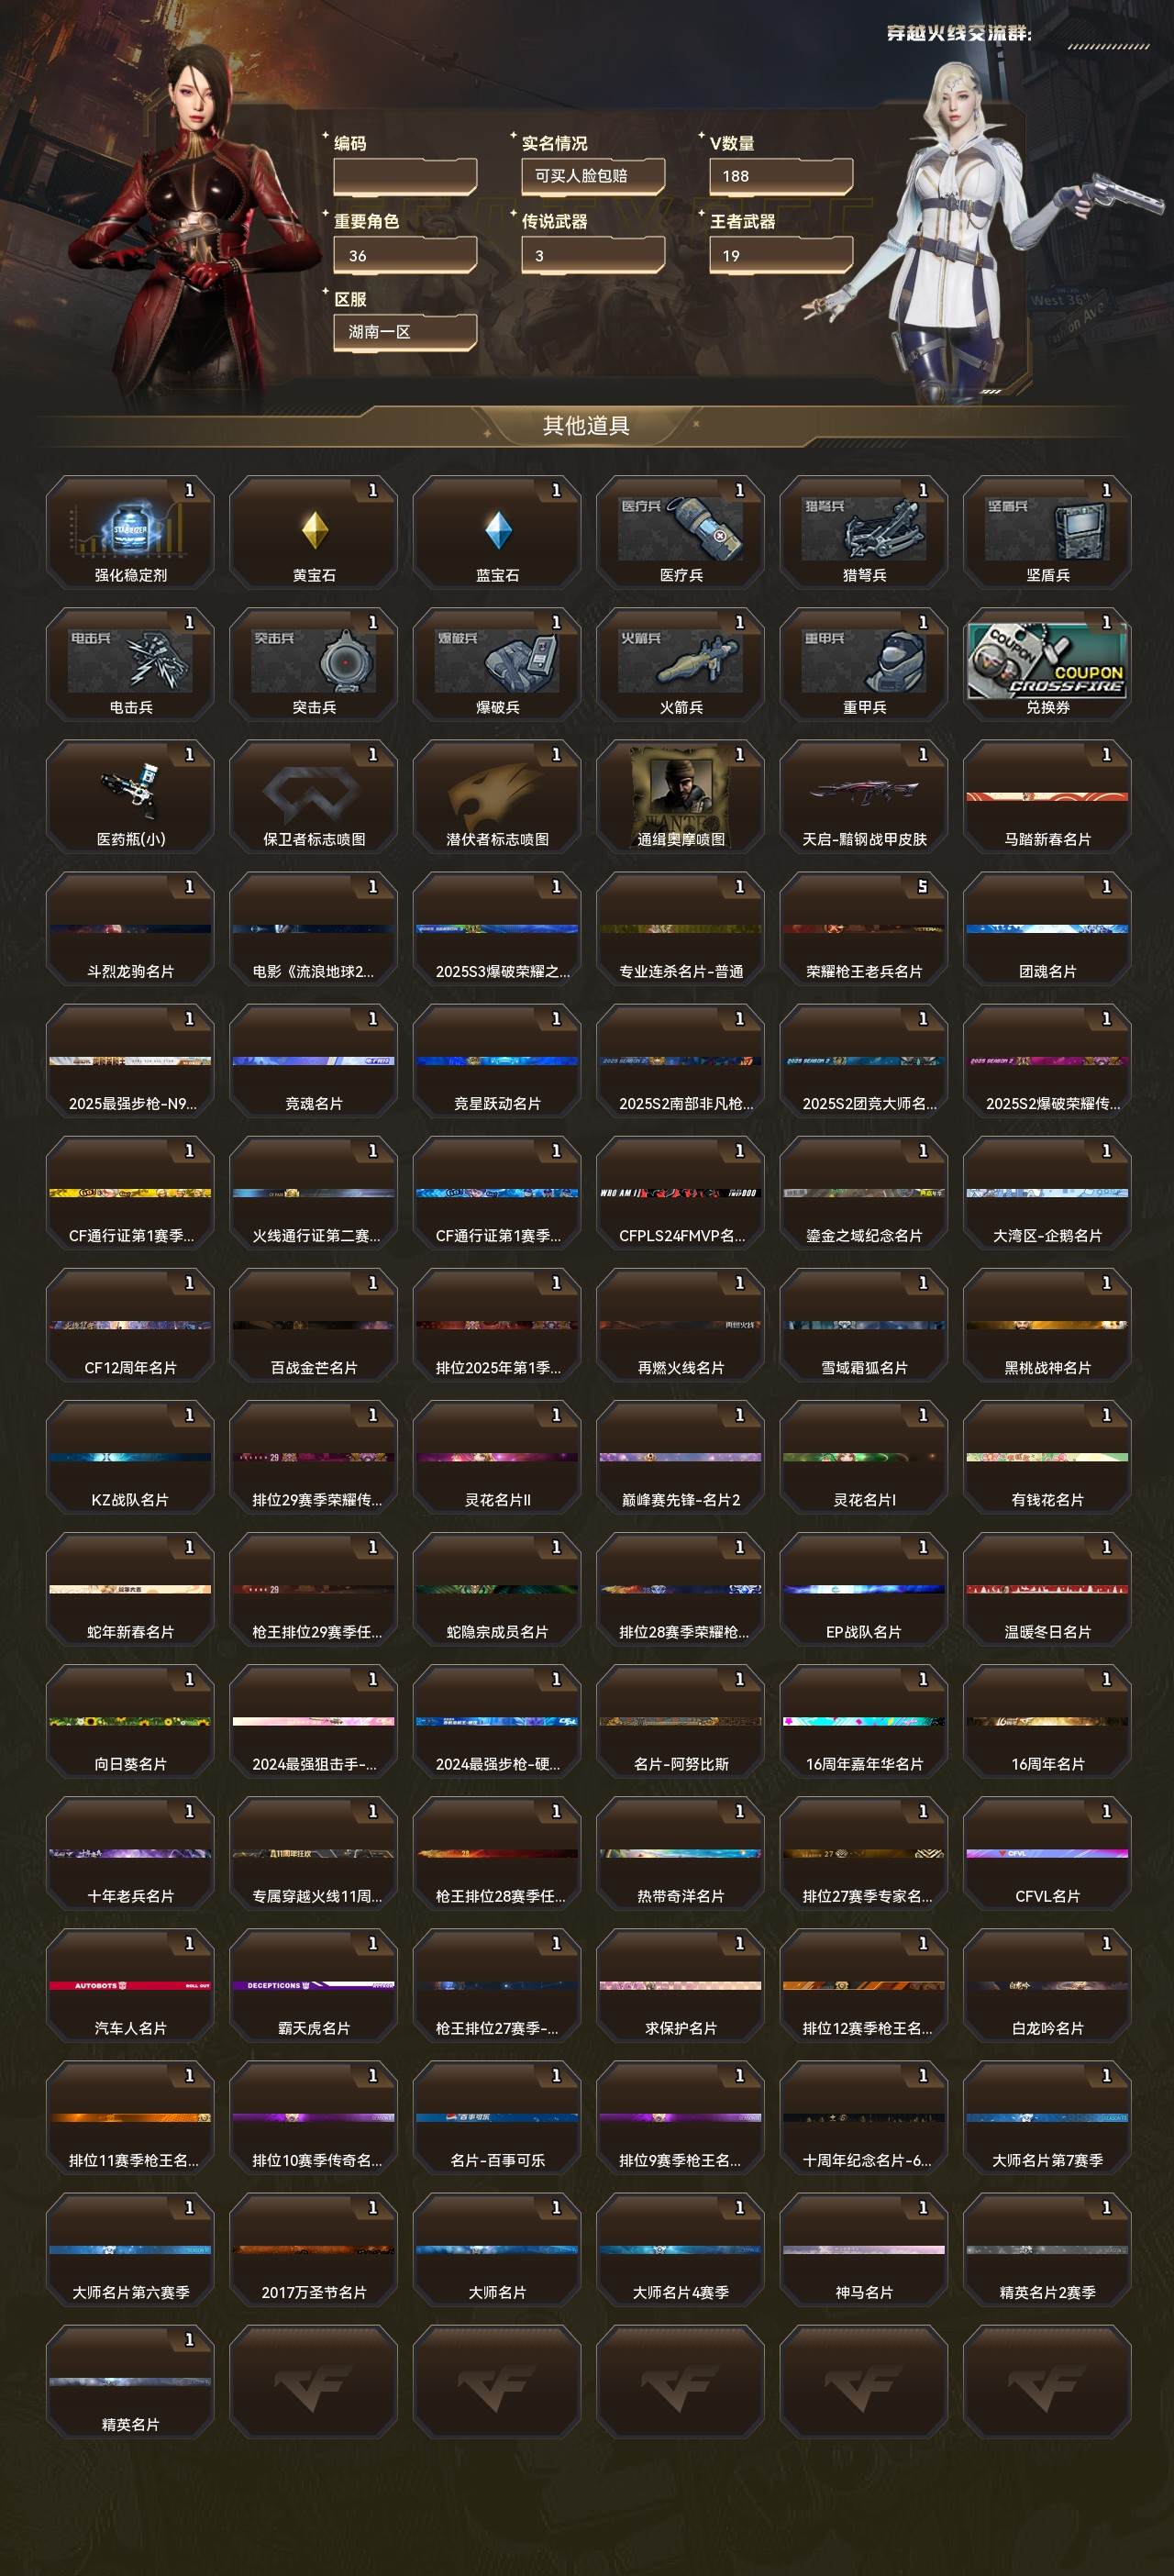Click the V数量 field showing 188
The image size is (1174, 2576).
coord(781,176)
